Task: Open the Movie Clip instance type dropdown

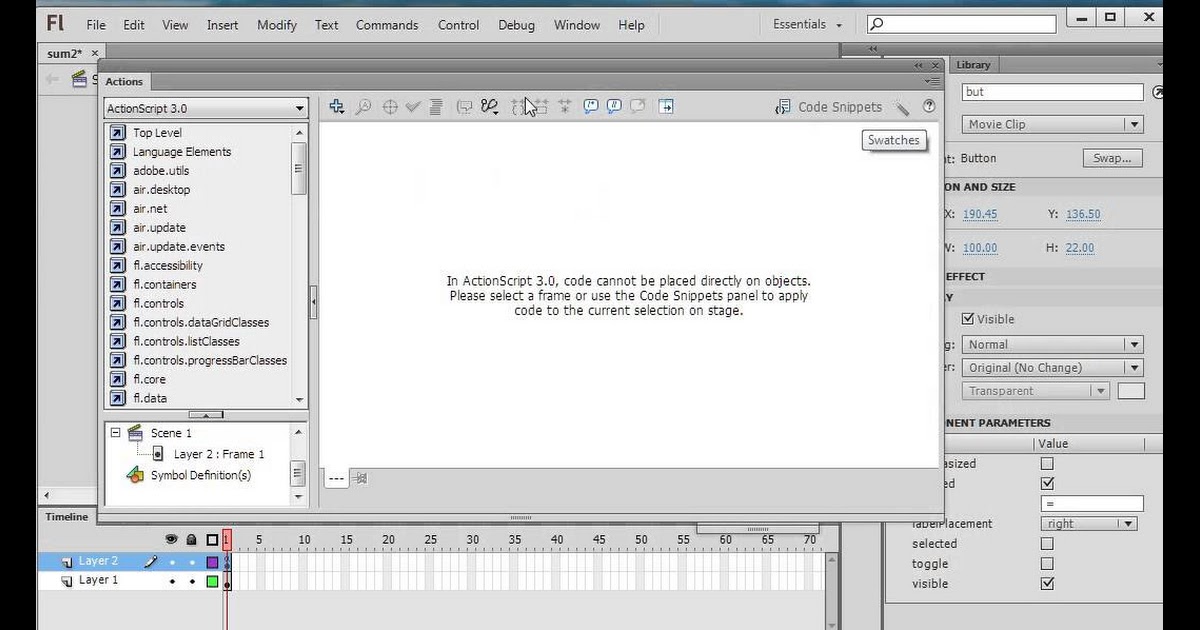Action: (x=1053, y=124)
